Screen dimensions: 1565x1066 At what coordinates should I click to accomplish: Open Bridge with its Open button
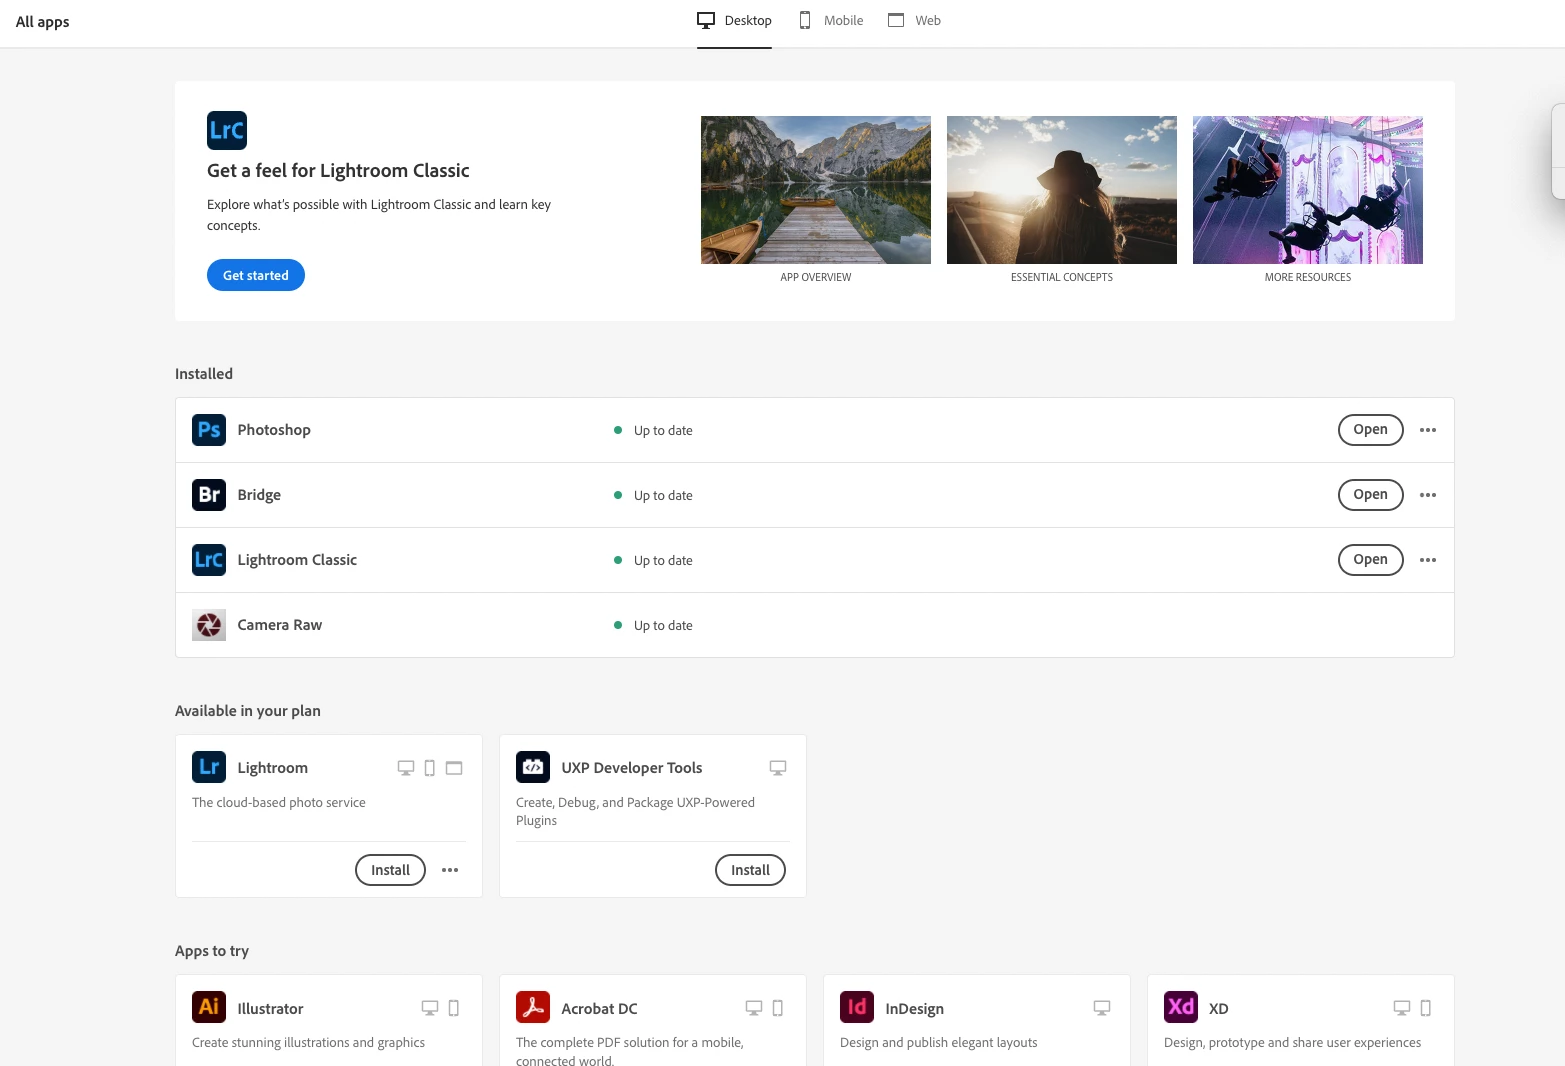tap(1371, 495)
